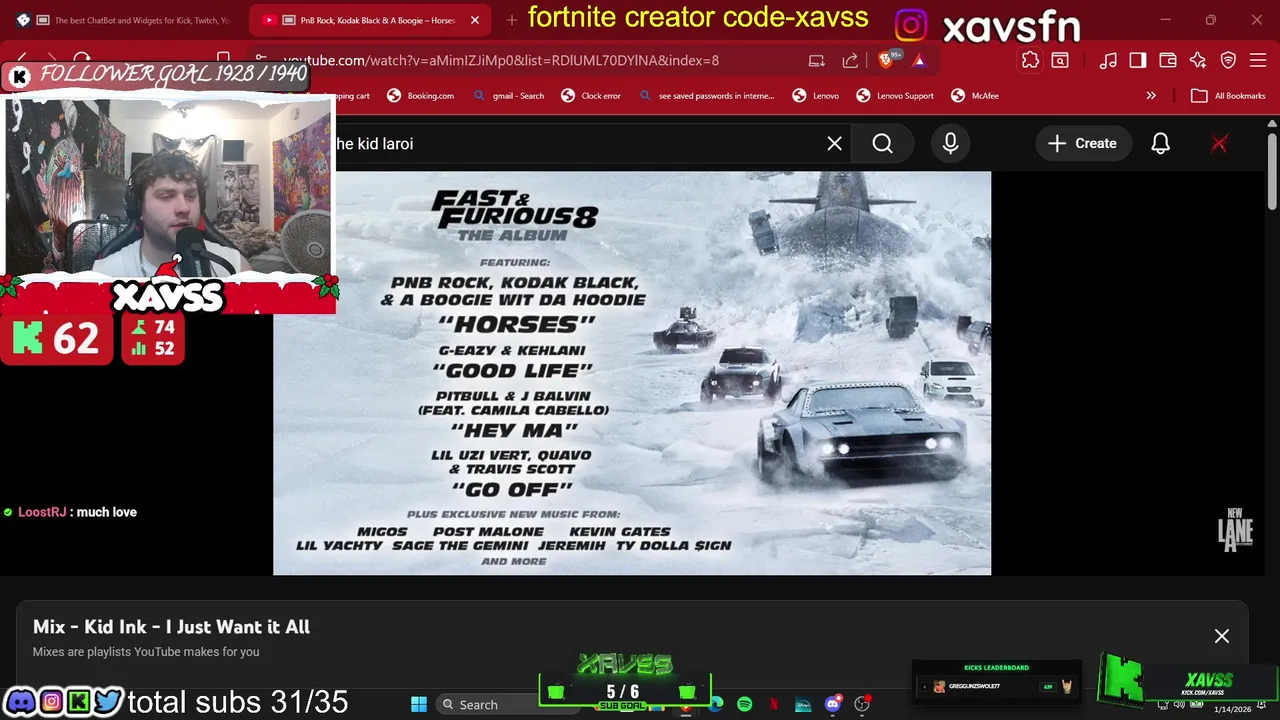Screen dimensions: 1280x720
Task: Switch to the best ChatBot and Widgets tab
Action: coord(125,20)
